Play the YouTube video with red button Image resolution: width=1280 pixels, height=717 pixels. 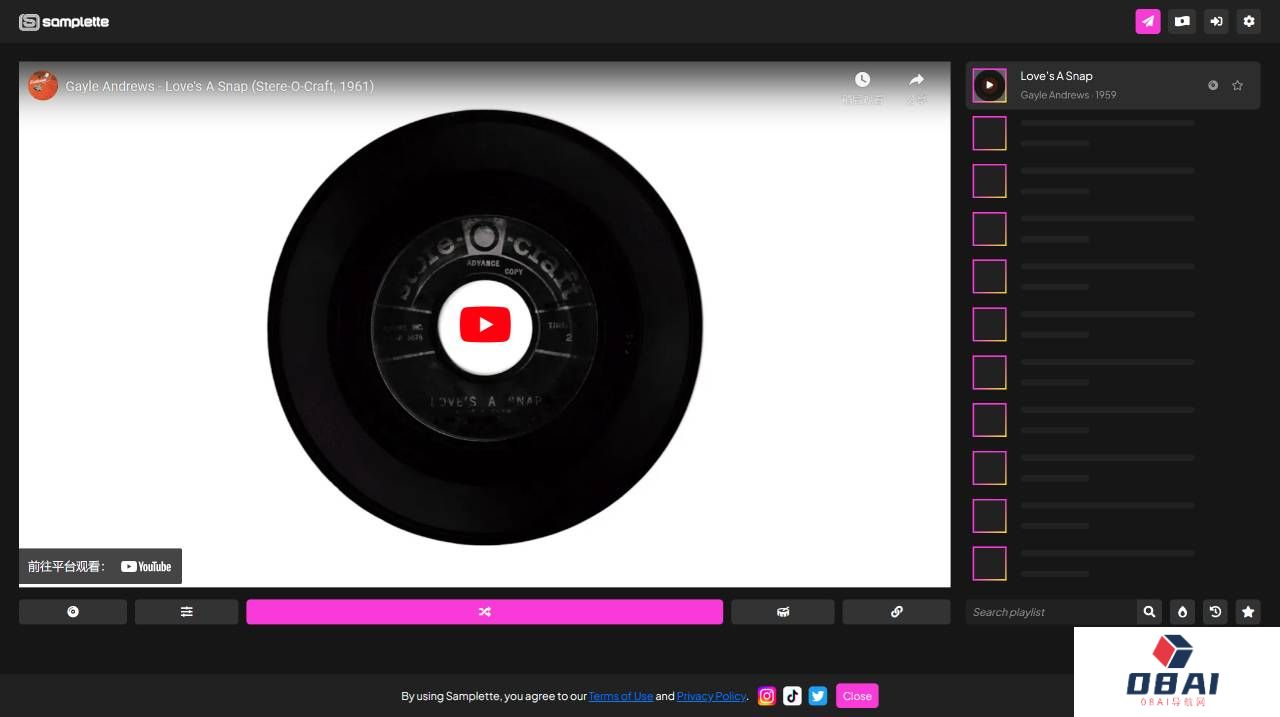[x=485, y=325]
